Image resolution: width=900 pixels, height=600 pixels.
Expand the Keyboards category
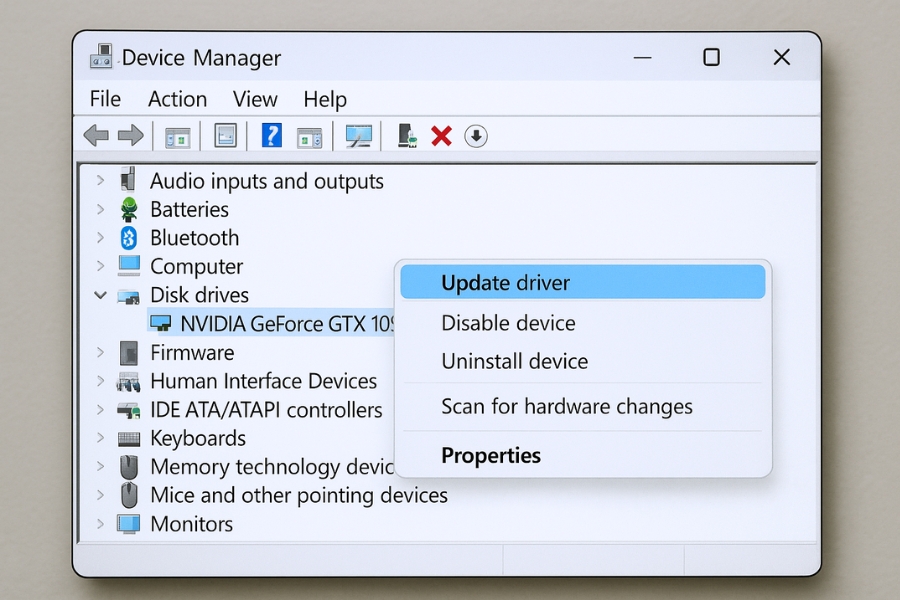pos(100,438)
